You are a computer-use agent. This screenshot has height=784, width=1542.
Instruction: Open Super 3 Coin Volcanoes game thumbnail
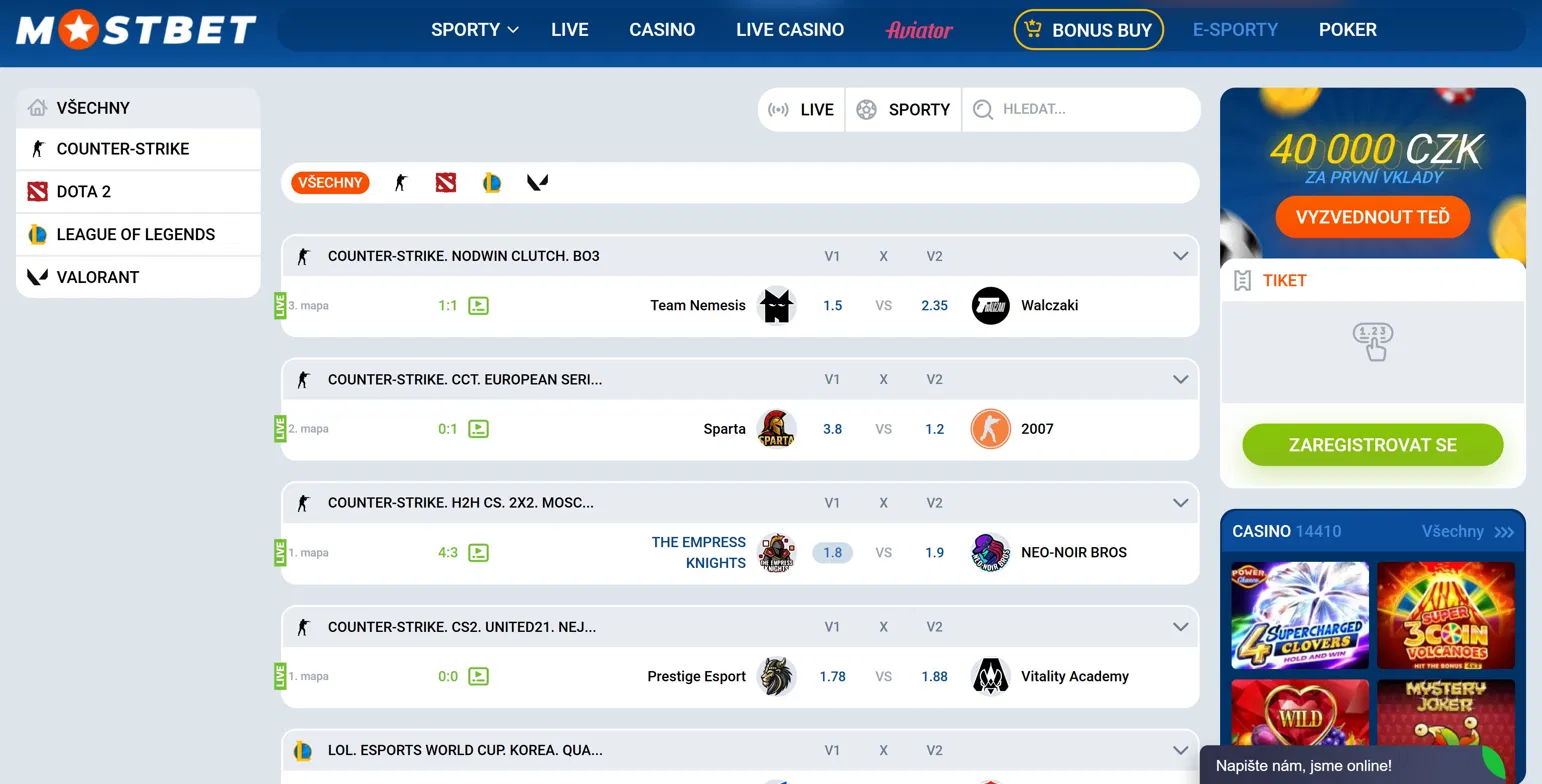pos(1446,616)
